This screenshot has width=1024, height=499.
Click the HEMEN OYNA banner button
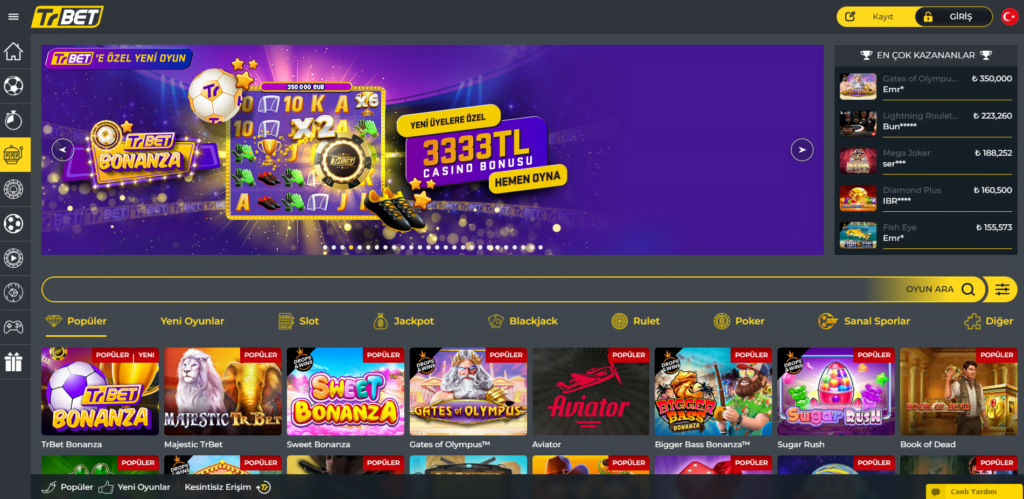528,178
